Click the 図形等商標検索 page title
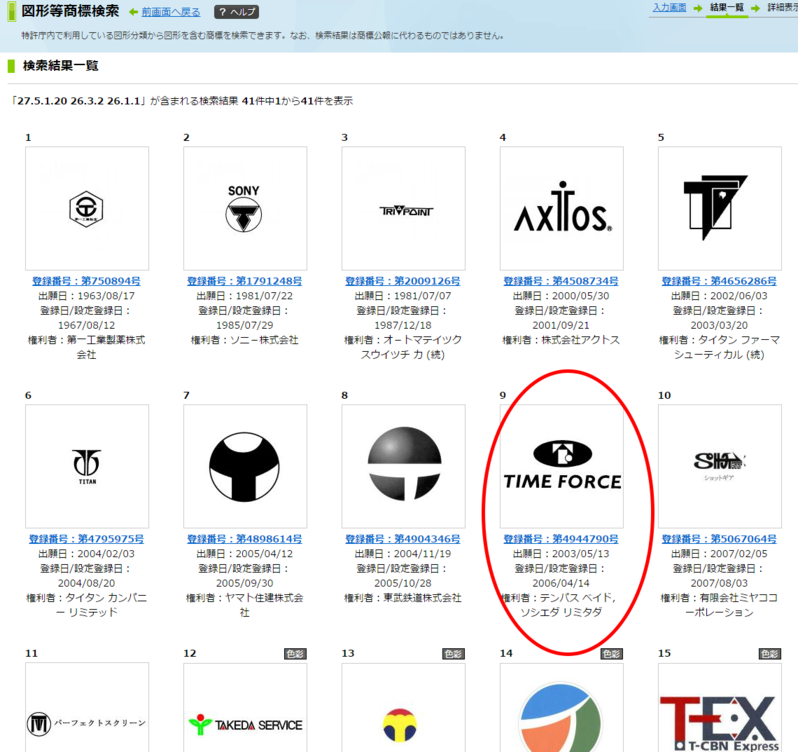Screen dimensions: 798x752 tap(70, 11)
